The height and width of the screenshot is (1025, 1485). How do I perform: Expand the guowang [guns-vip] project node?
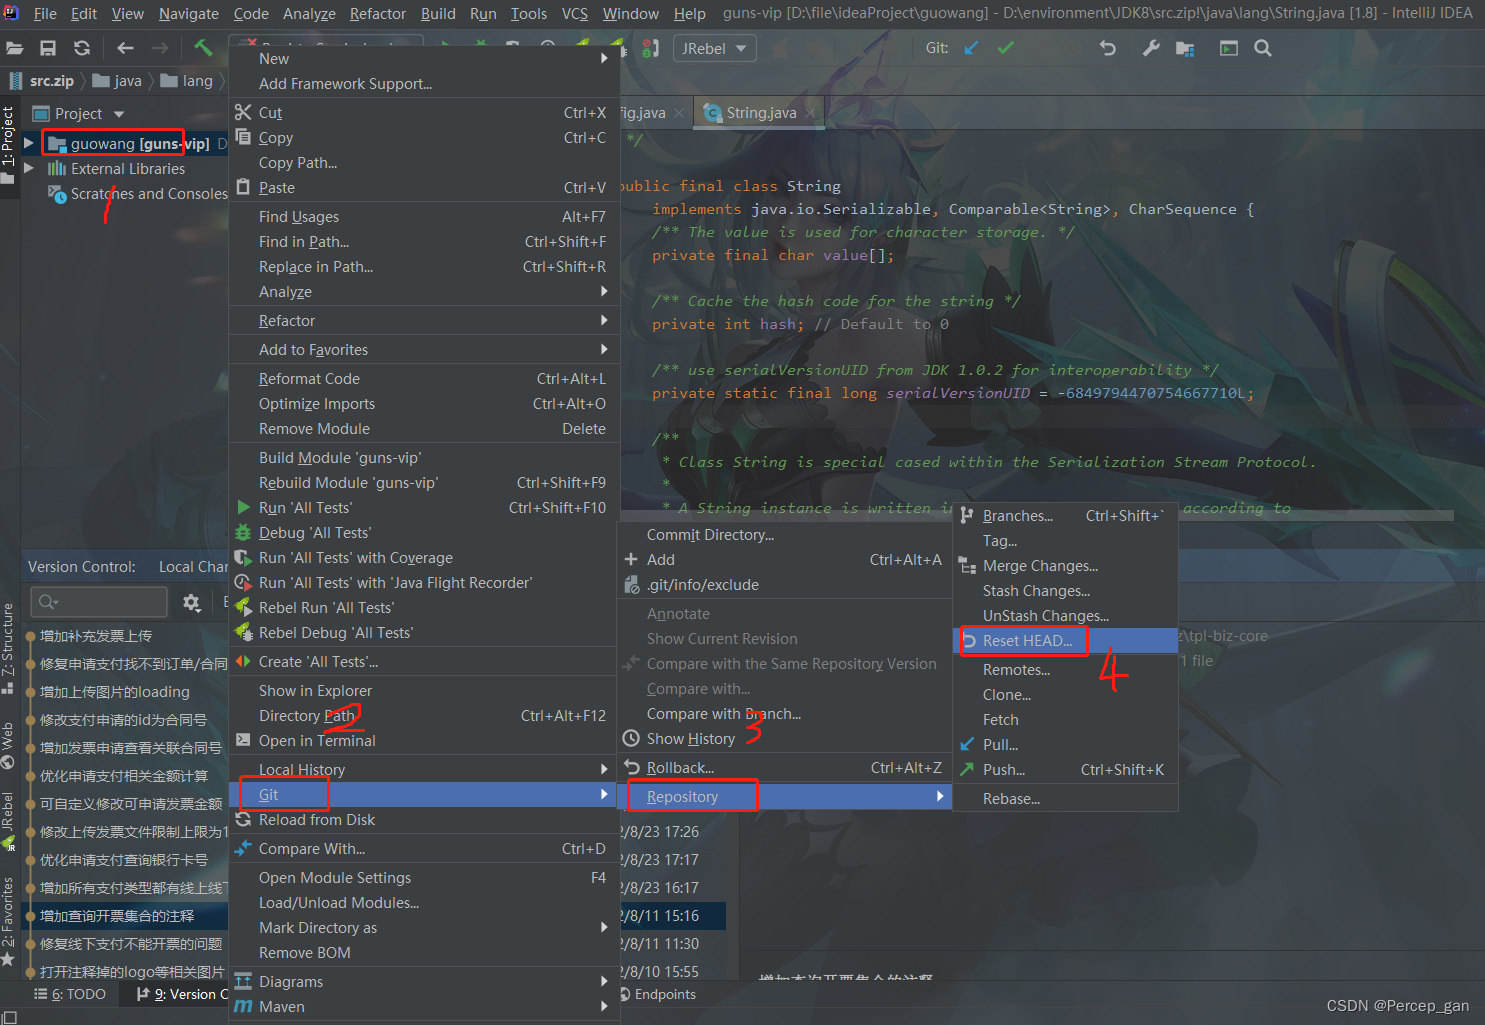[x=29, y=143]
